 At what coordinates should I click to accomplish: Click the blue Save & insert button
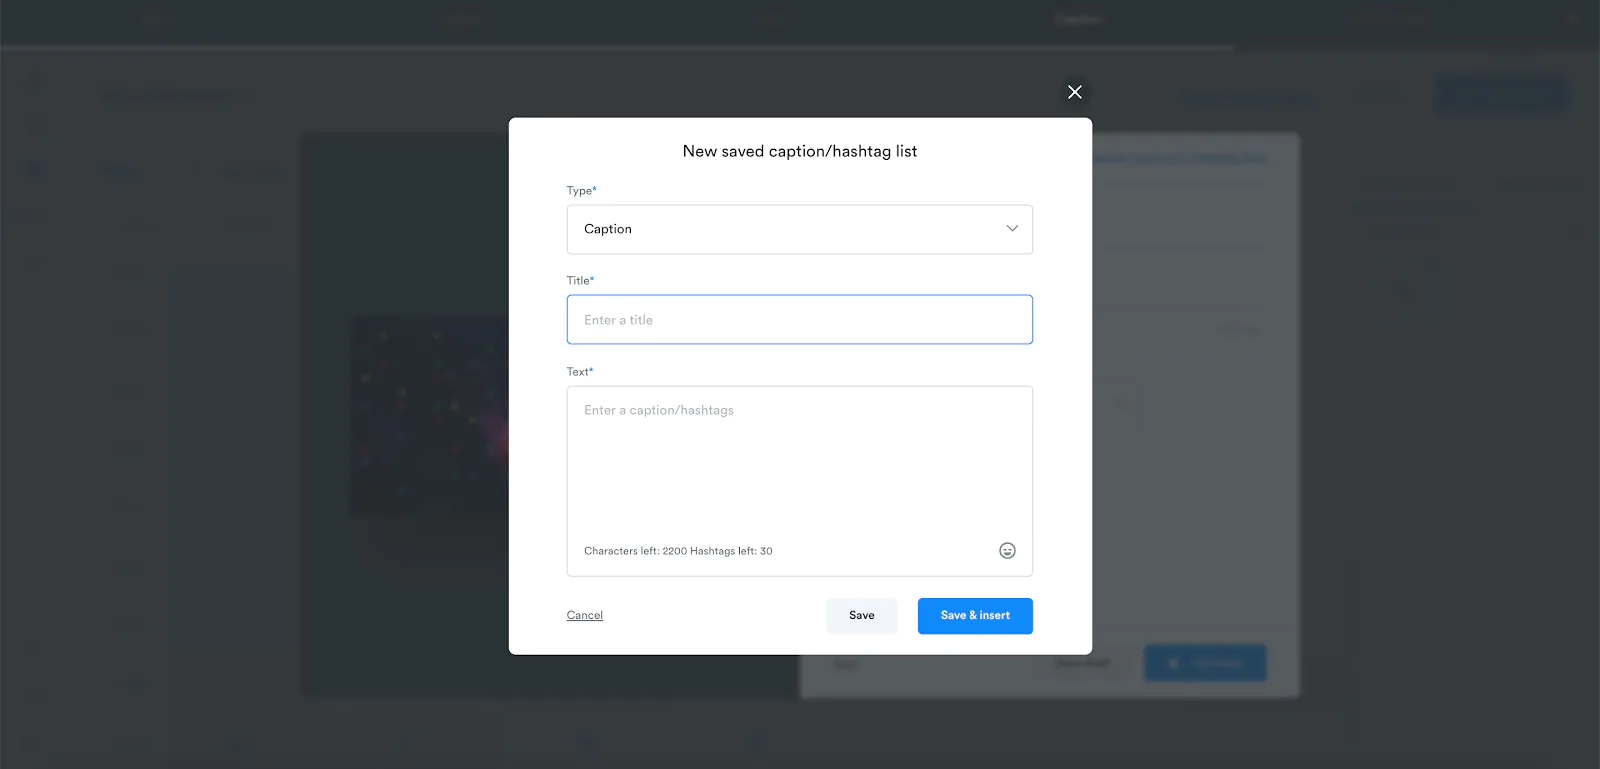click(x=975, y=616)
